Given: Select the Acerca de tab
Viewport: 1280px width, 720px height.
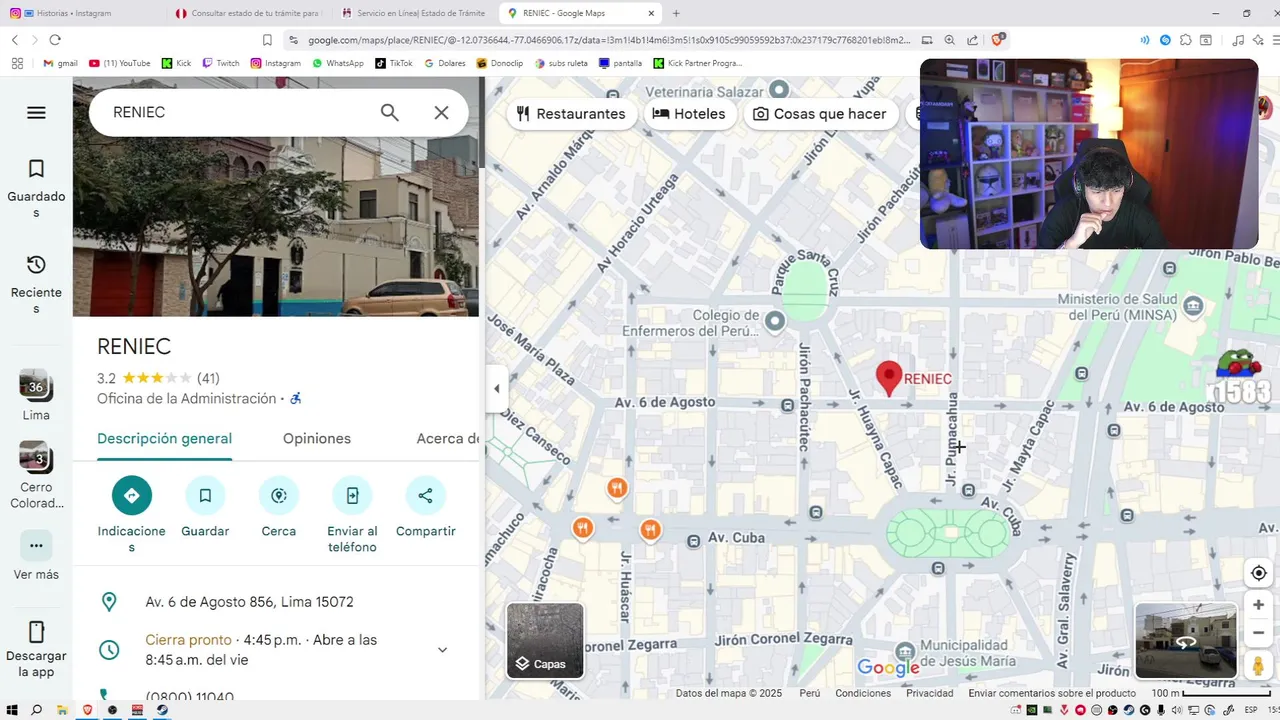Looking at the screenshot, I should [x=447, y=439].
